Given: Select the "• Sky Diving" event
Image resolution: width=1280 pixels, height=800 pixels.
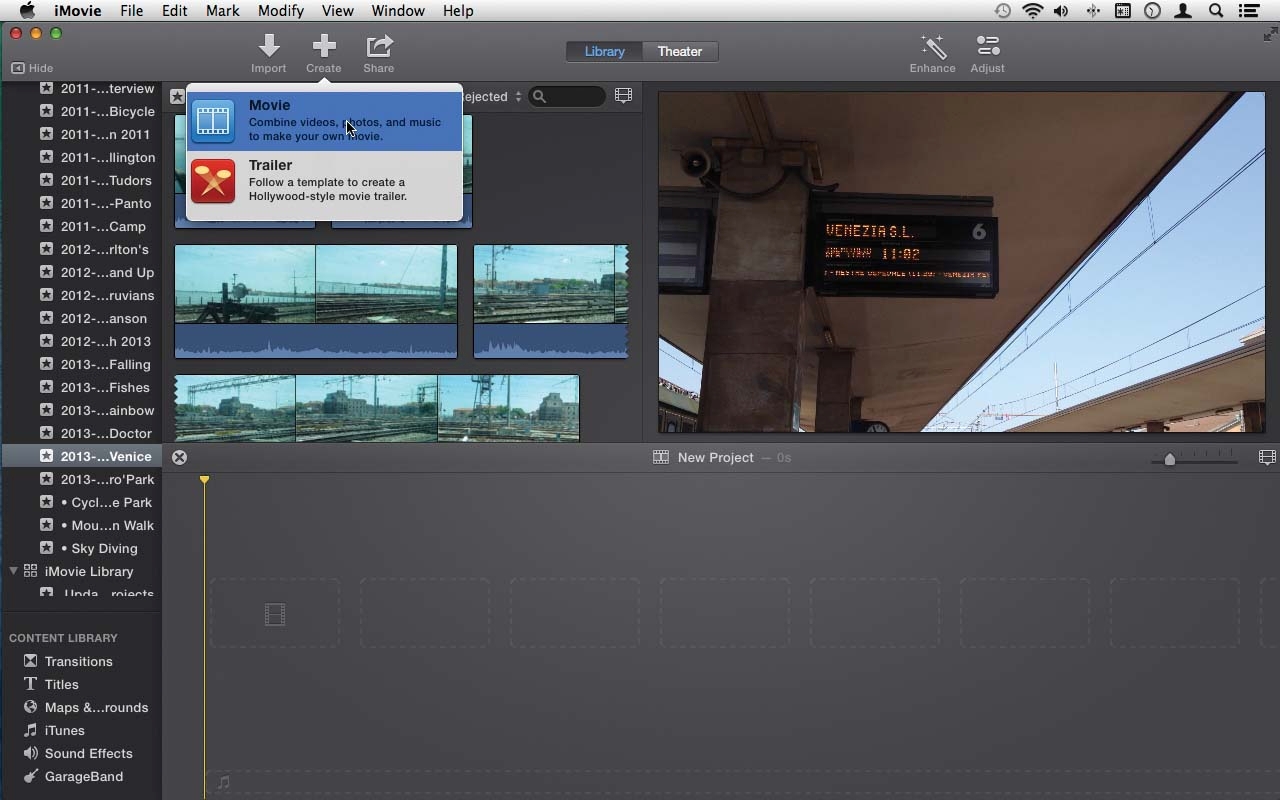Looking at the screenshot, I should [81, 548].
